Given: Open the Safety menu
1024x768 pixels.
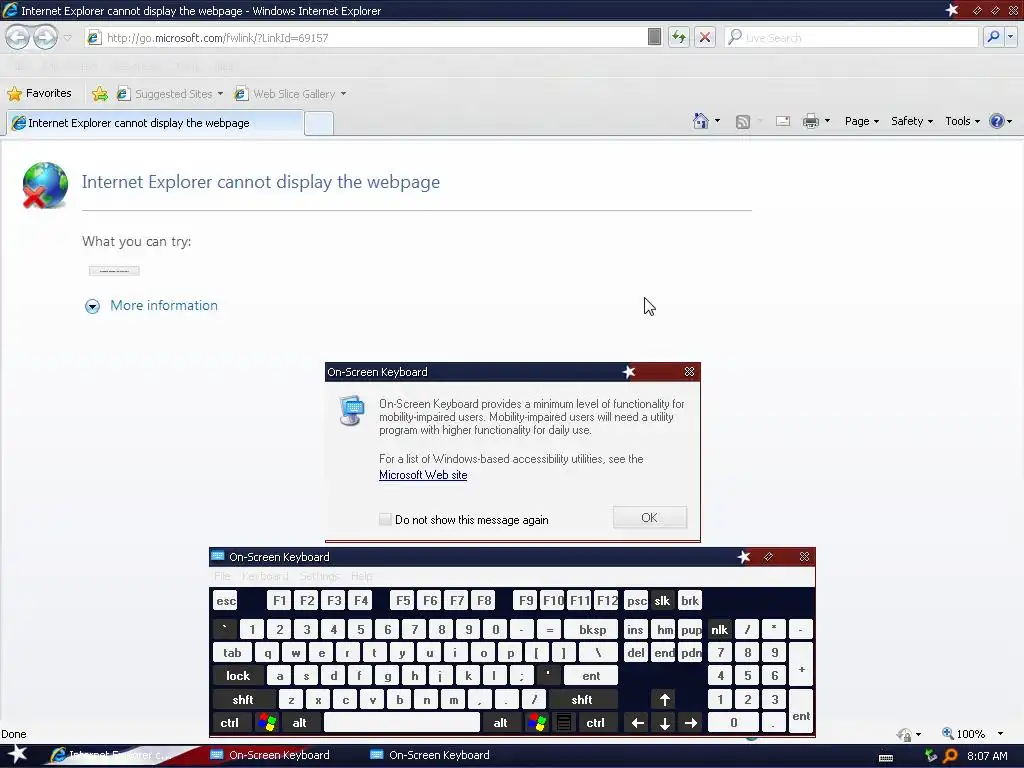Looking at the screenshot, I should [x=912, y=121].
